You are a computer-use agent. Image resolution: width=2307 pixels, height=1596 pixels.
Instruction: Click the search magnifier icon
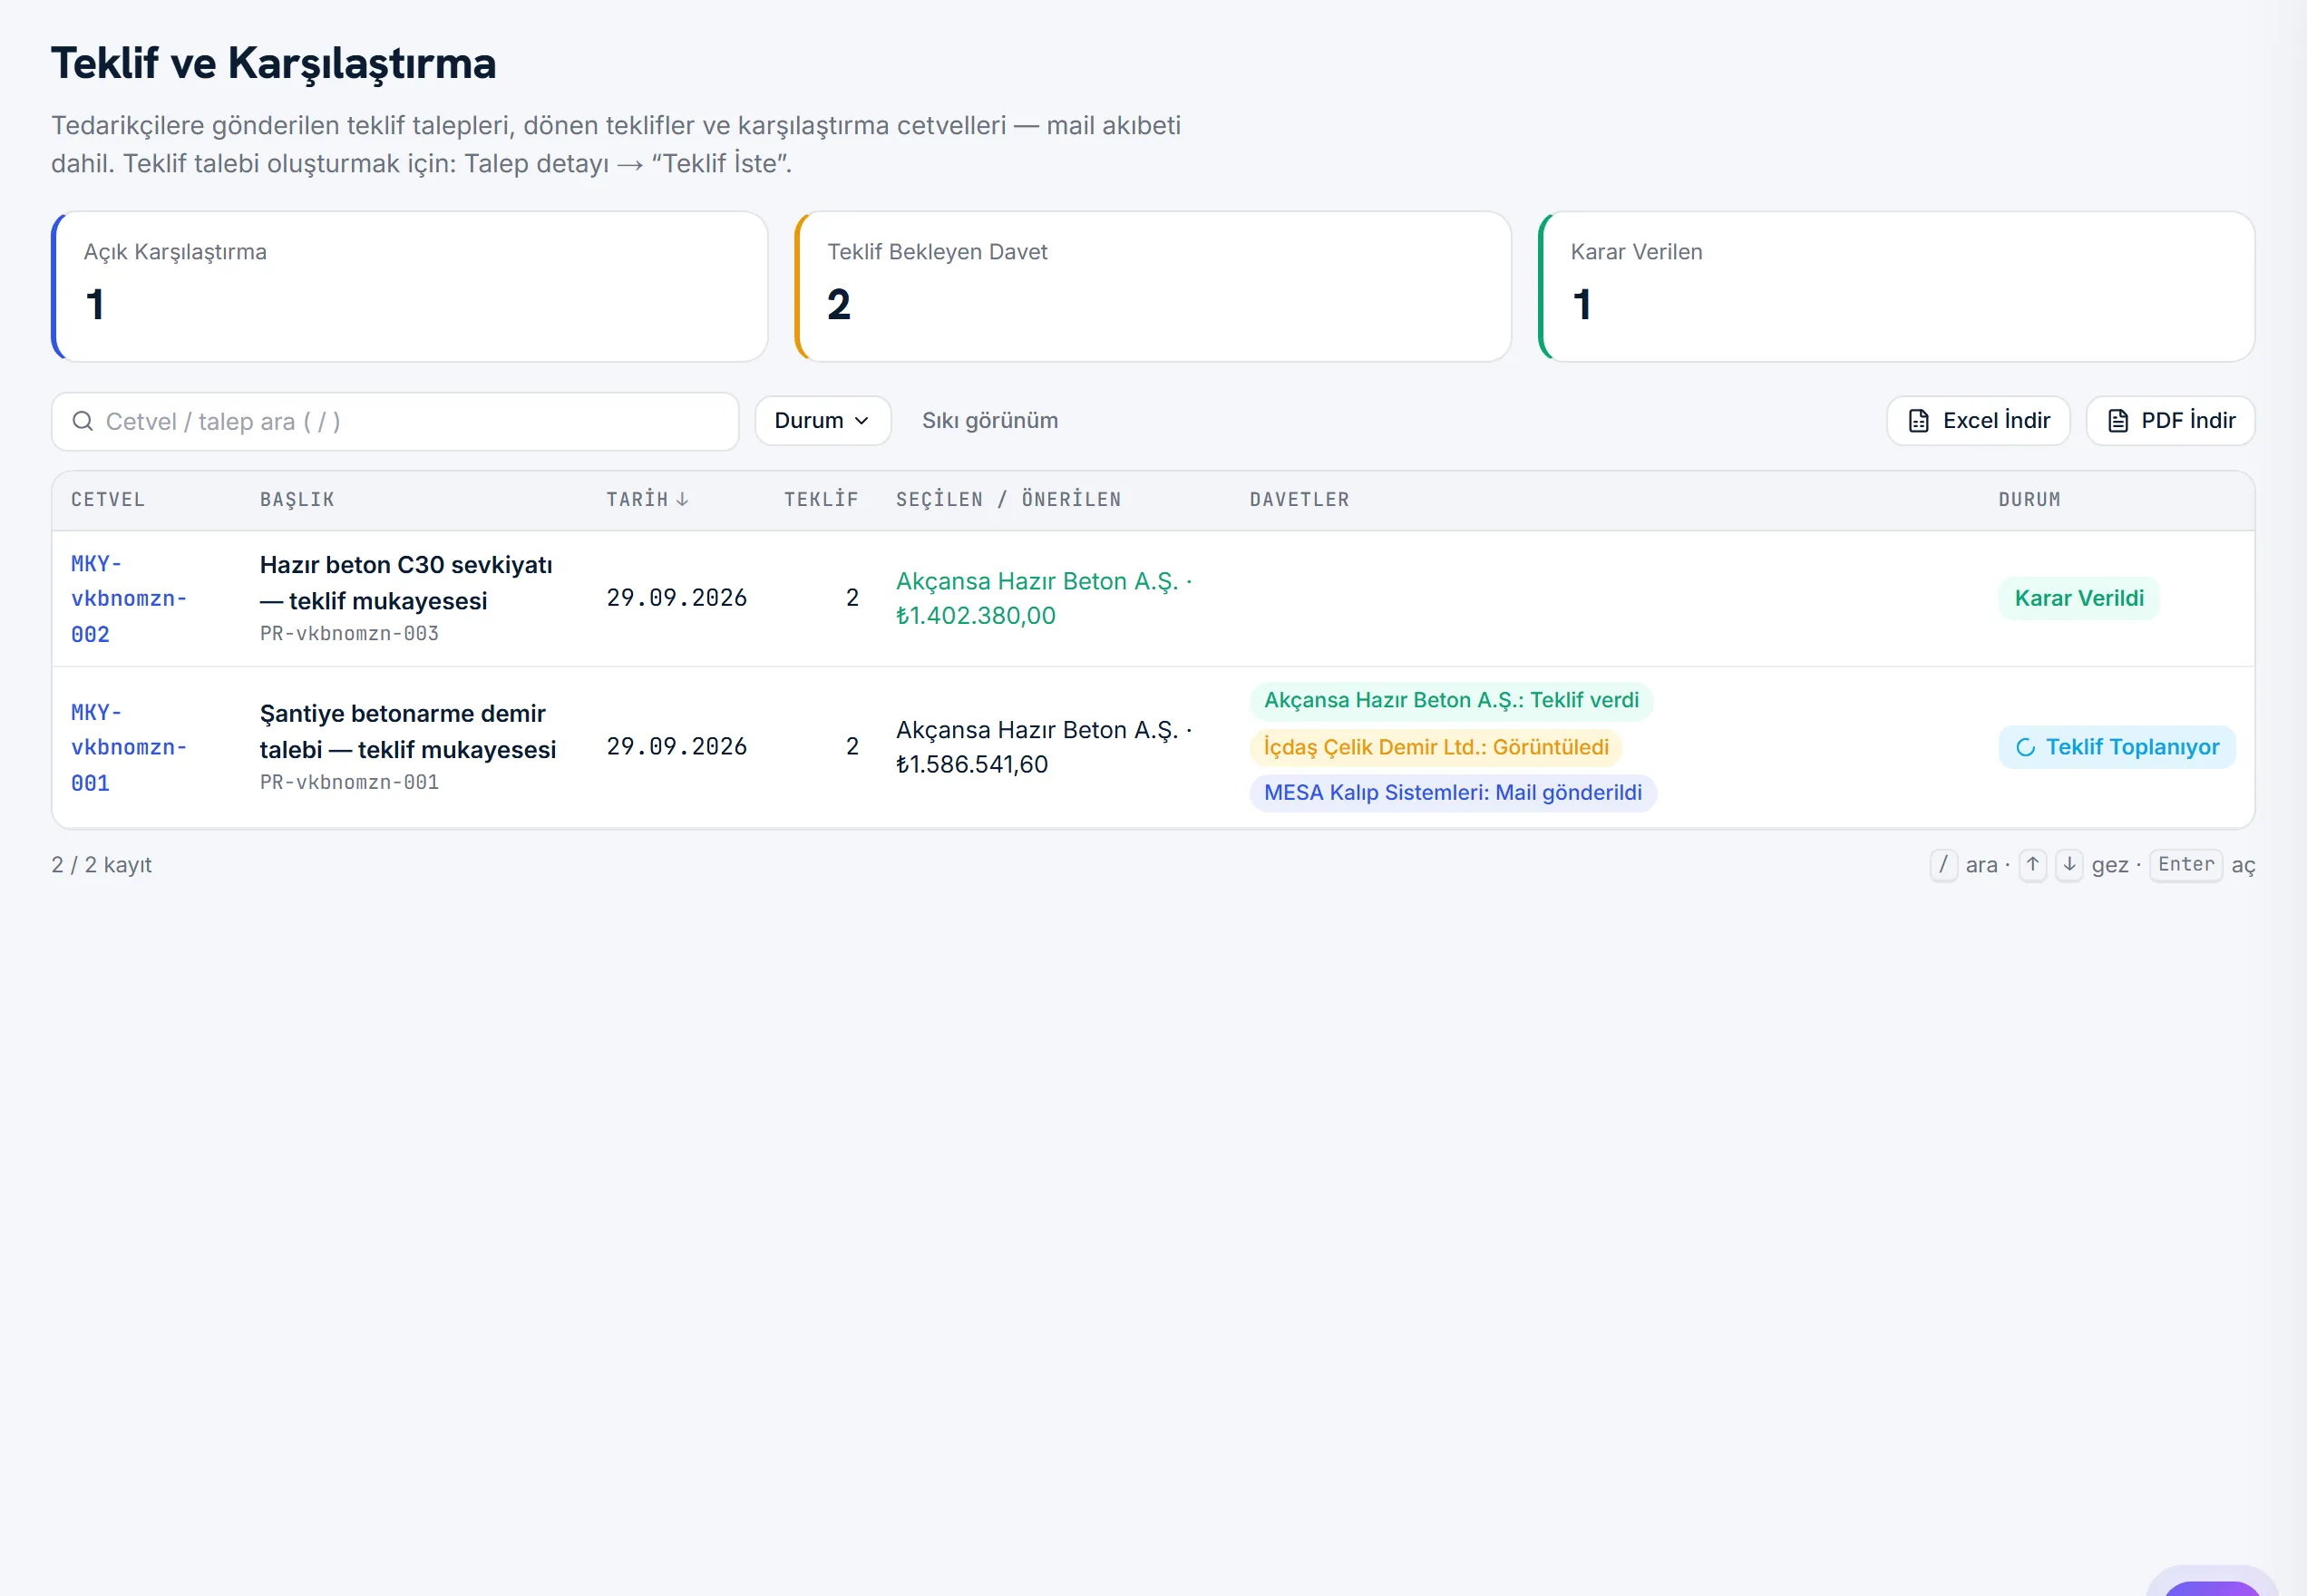point(83,421)
